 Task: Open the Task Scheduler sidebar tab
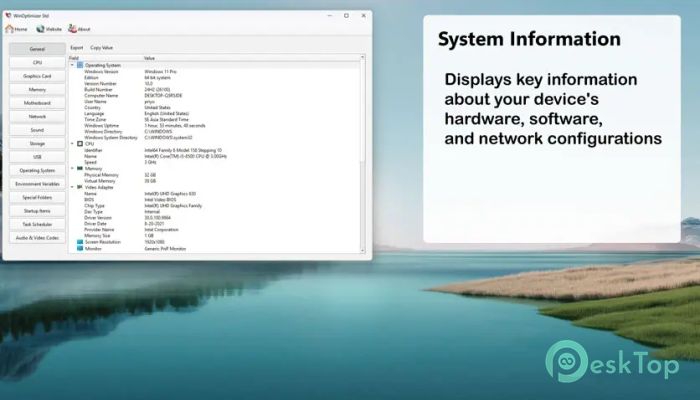pyautogui.click(x=38, y=224)
